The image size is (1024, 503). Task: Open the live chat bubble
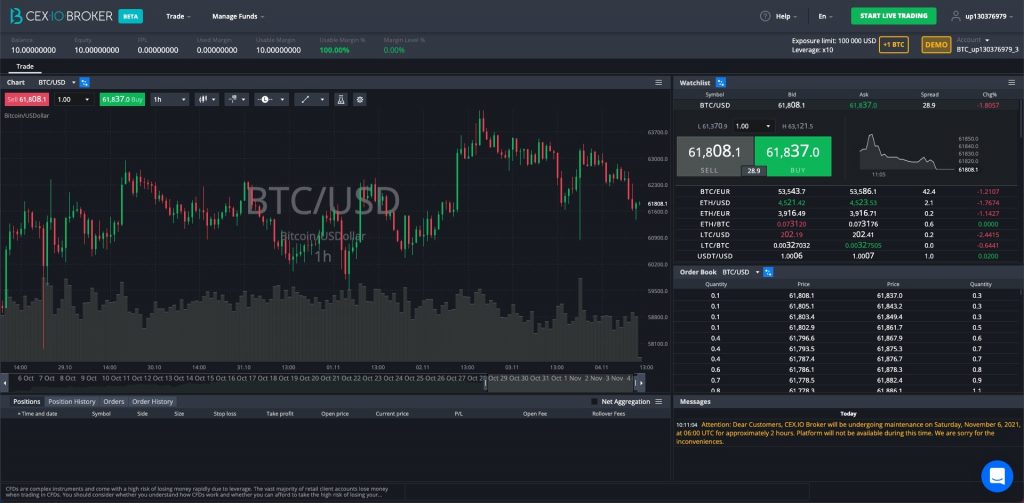point(997,476)
